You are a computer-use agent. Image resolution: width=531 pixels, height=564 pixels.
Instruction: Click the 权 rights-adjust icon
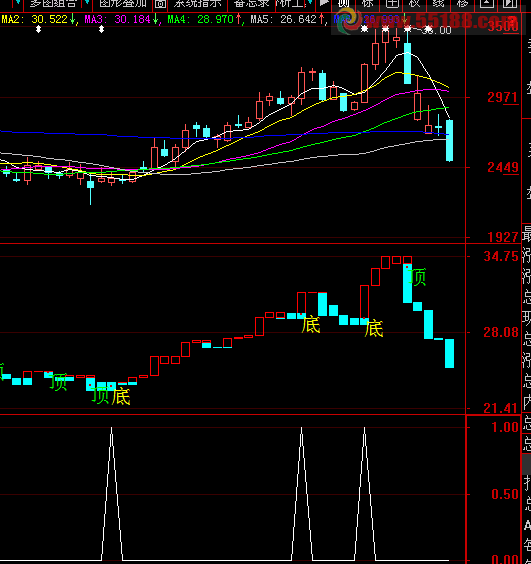[415, 4]
